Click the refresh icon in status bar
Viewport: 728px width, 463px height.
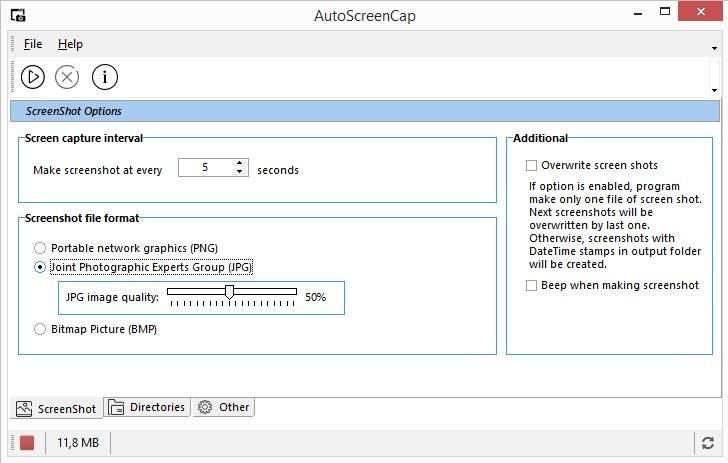708,442
